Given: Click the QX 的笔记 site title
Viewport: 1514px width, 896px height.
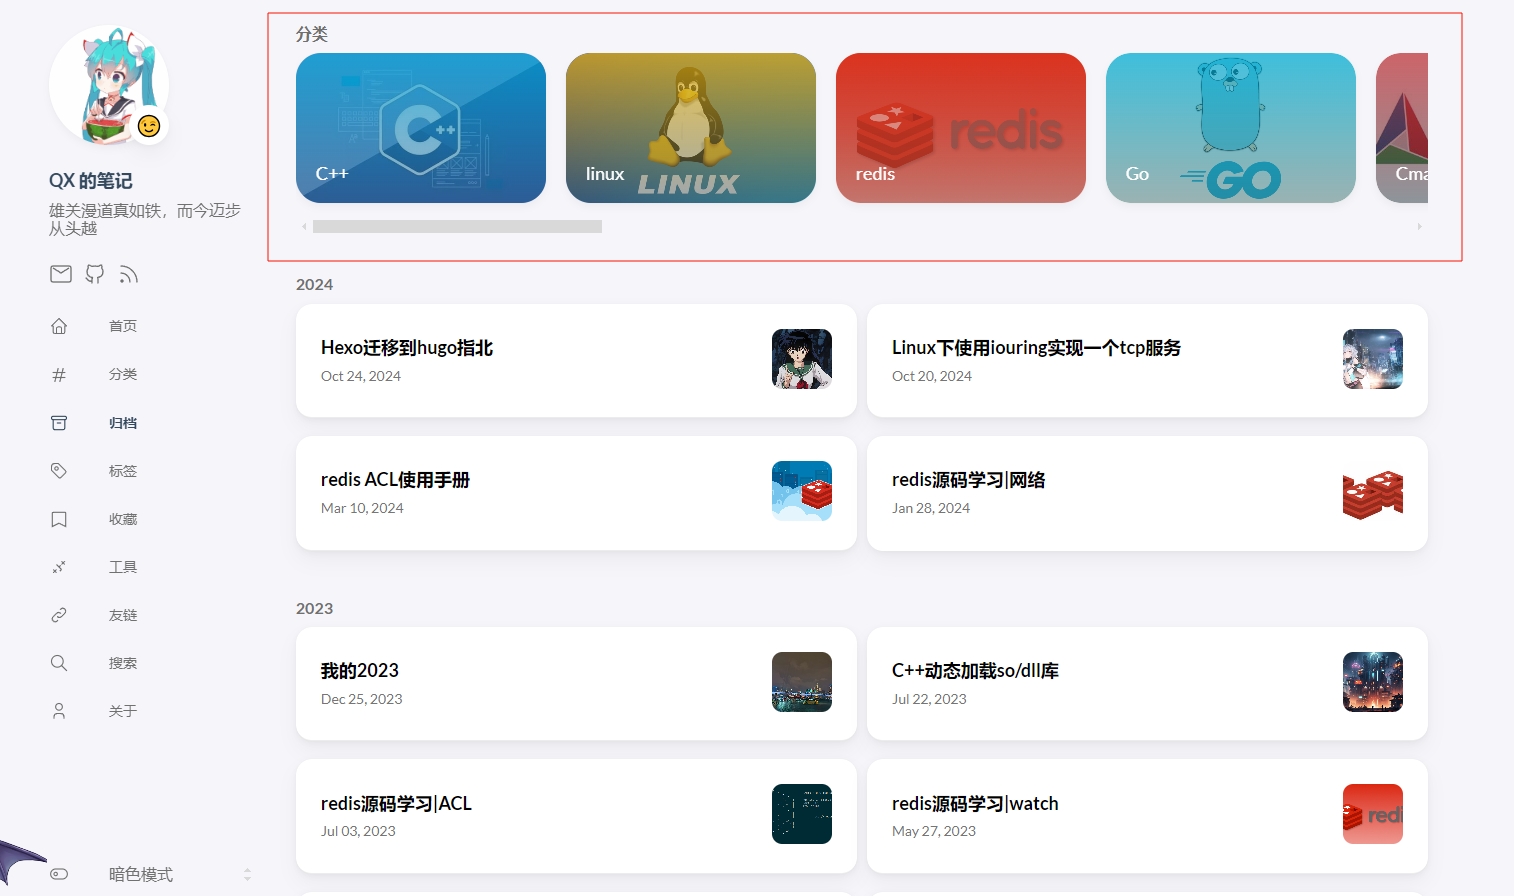Looking at the screenshot, I should tap(91, 181).
